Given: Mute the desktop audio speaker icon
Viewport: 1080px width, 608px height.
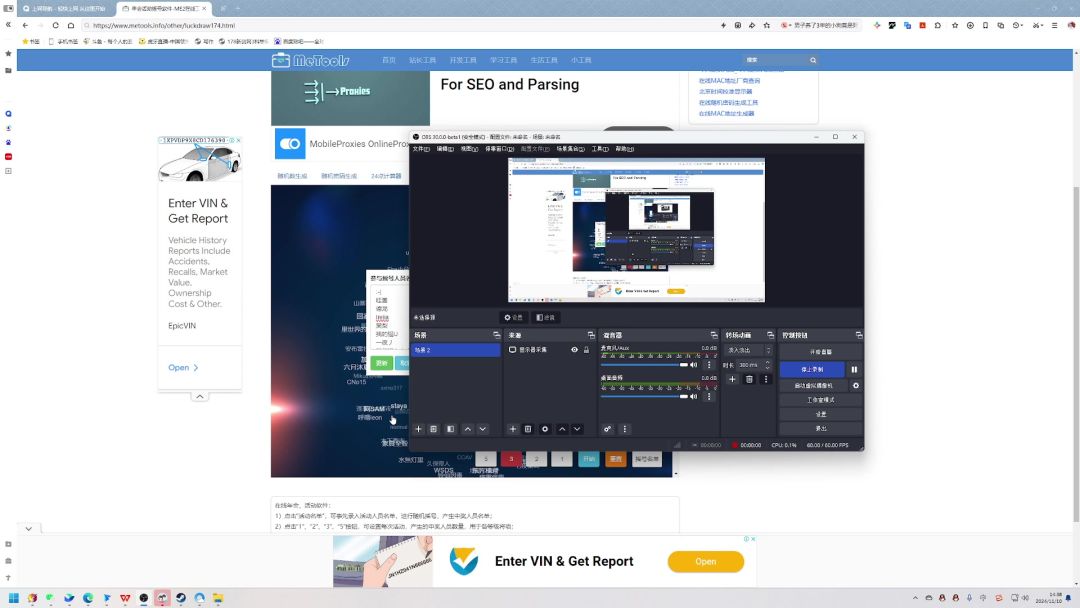Looking at the screenshot, I should 694,396.
